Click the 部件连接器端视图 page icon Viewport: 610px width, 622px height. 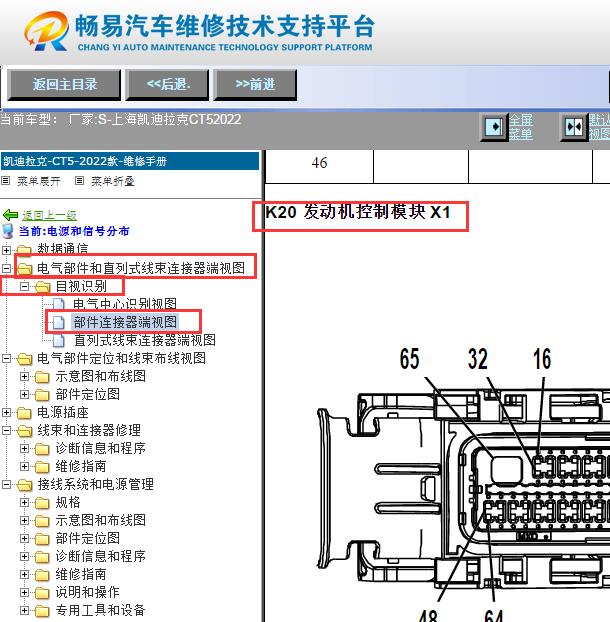[x=59, y=322]
